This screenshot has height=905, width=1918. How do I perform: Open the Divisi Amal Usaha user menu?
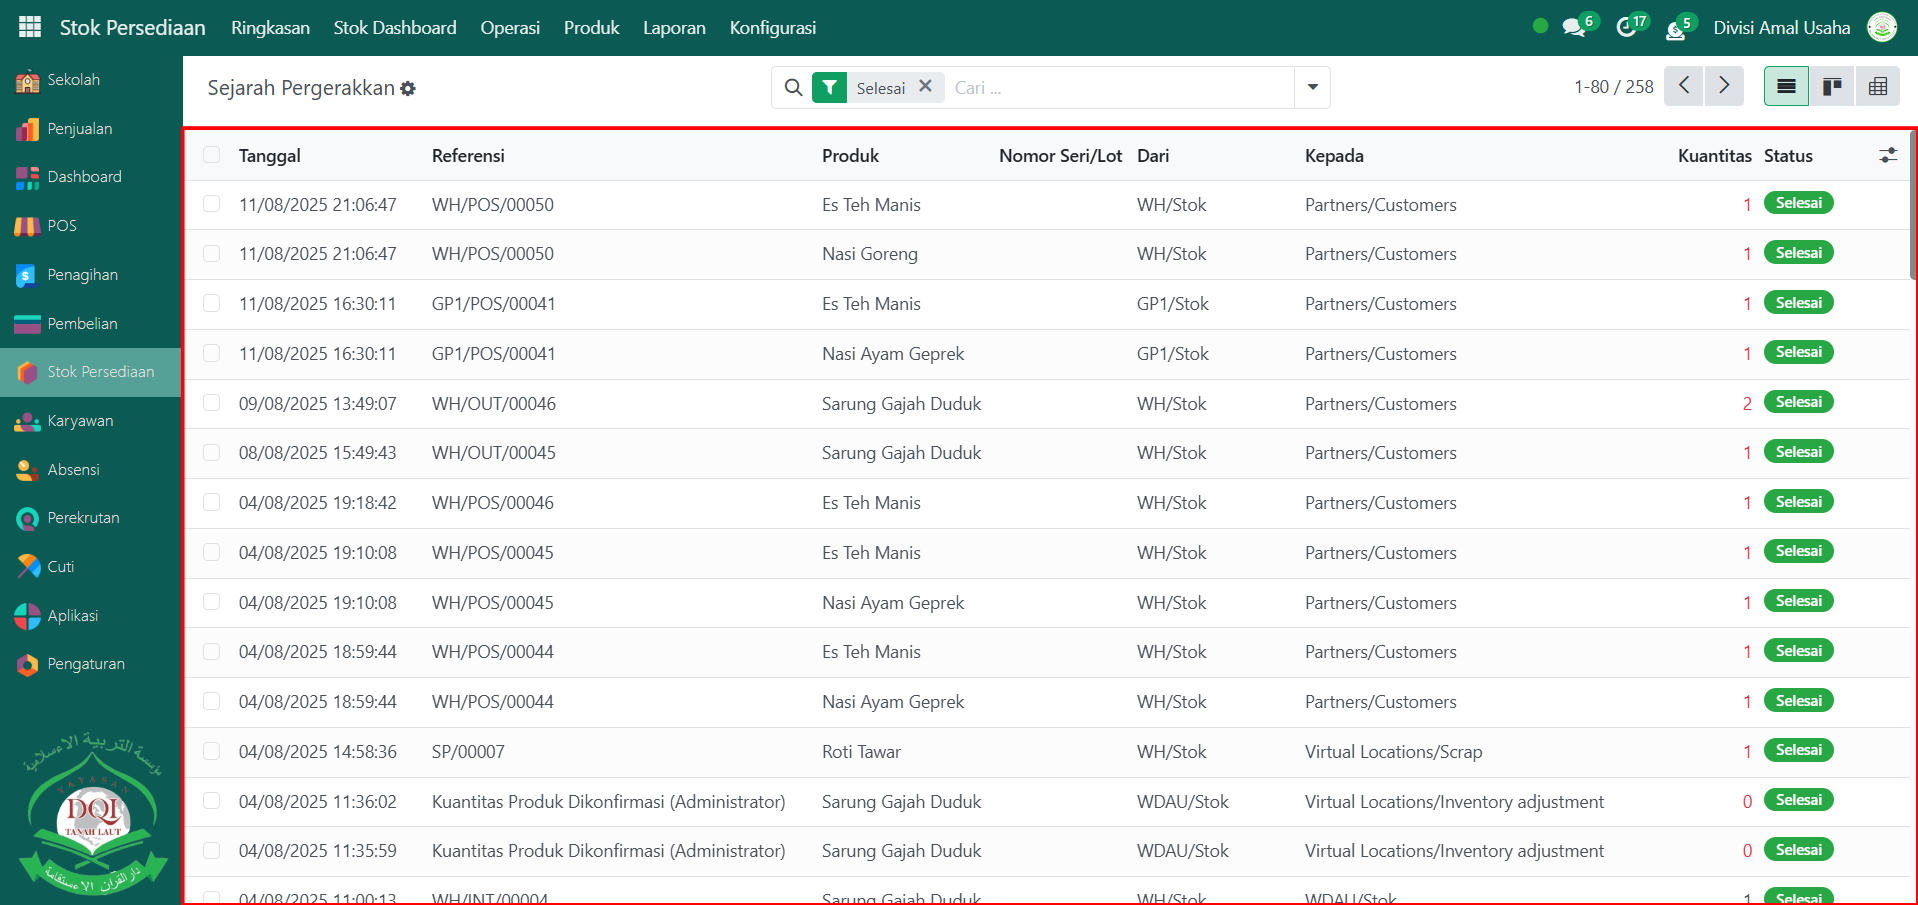point(1781,27)
